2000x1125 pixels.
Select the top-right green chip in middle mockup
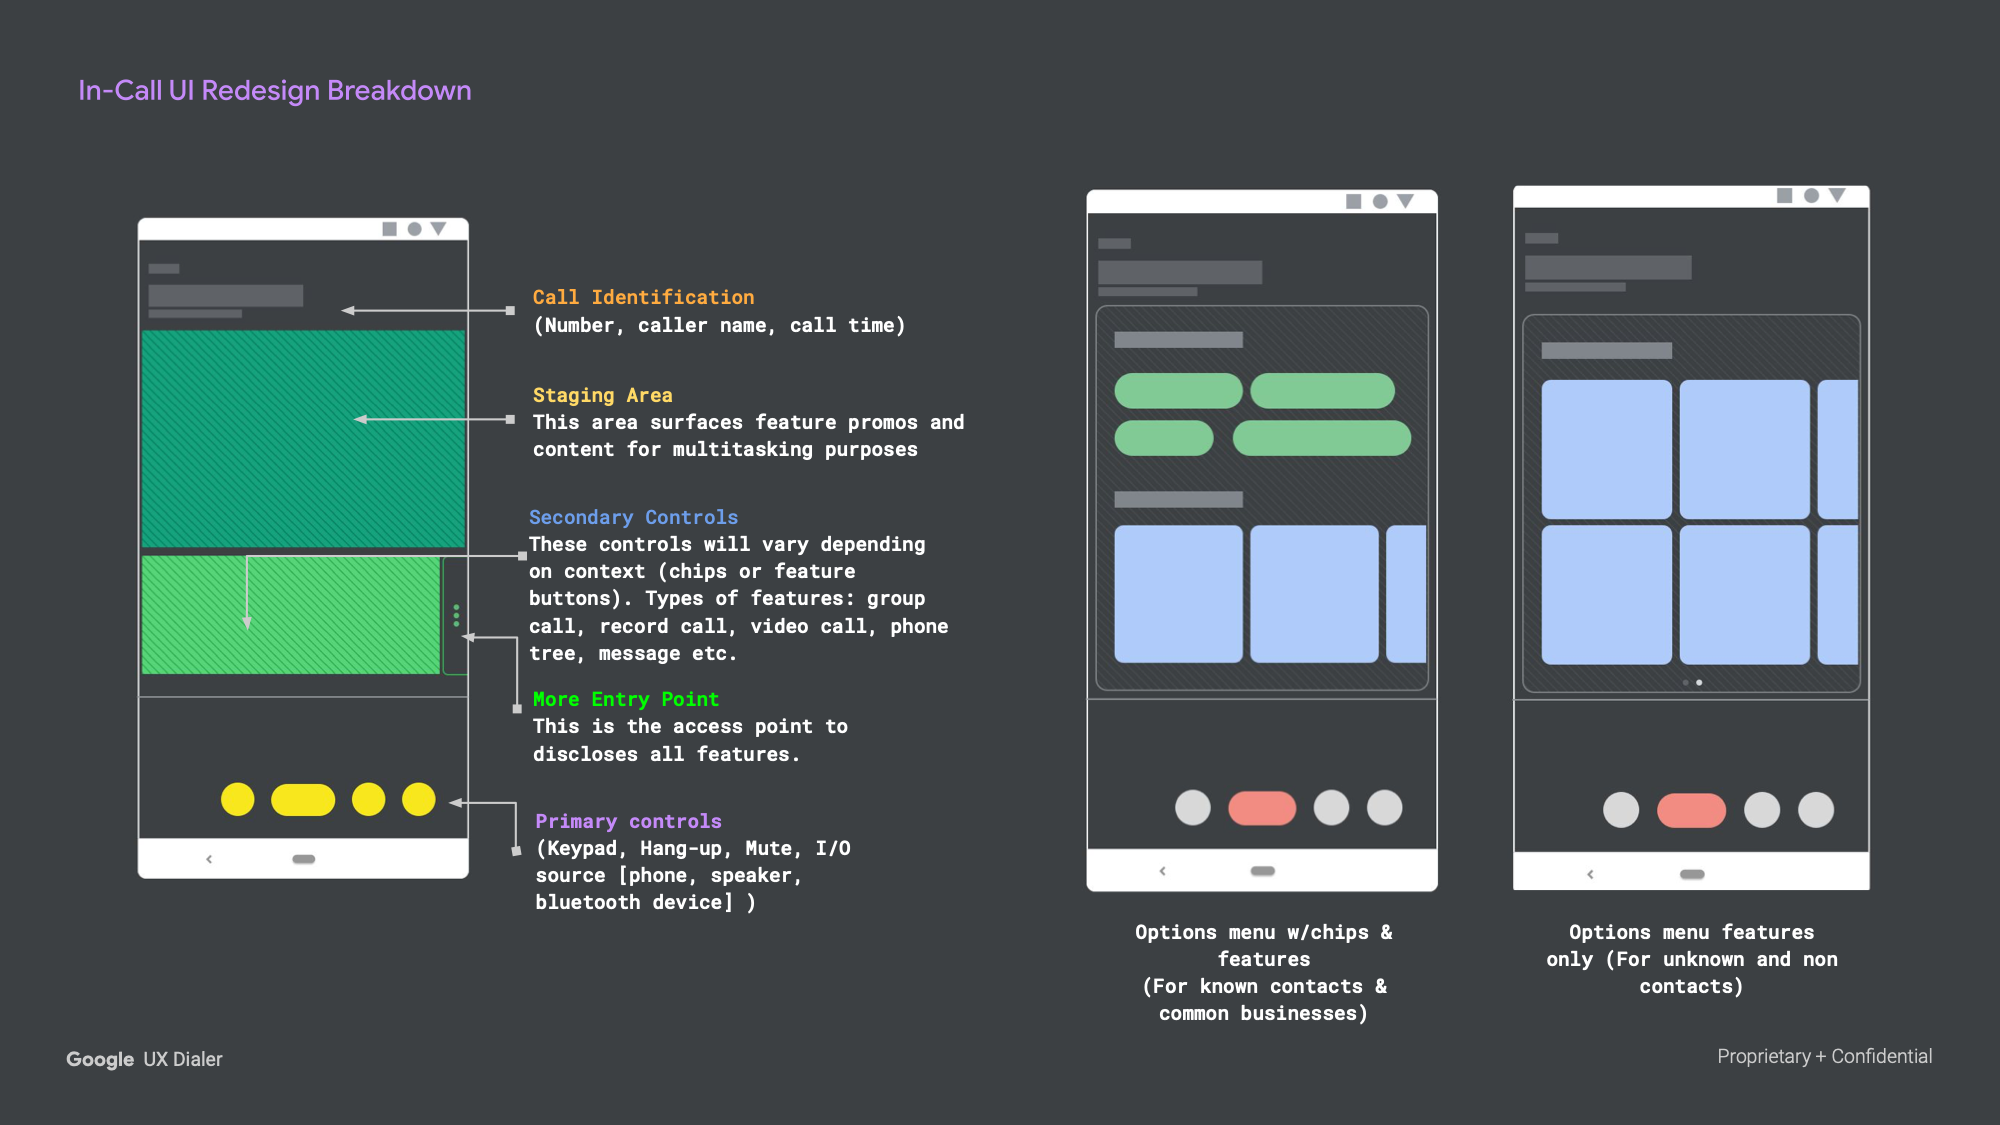(1322, 390)
